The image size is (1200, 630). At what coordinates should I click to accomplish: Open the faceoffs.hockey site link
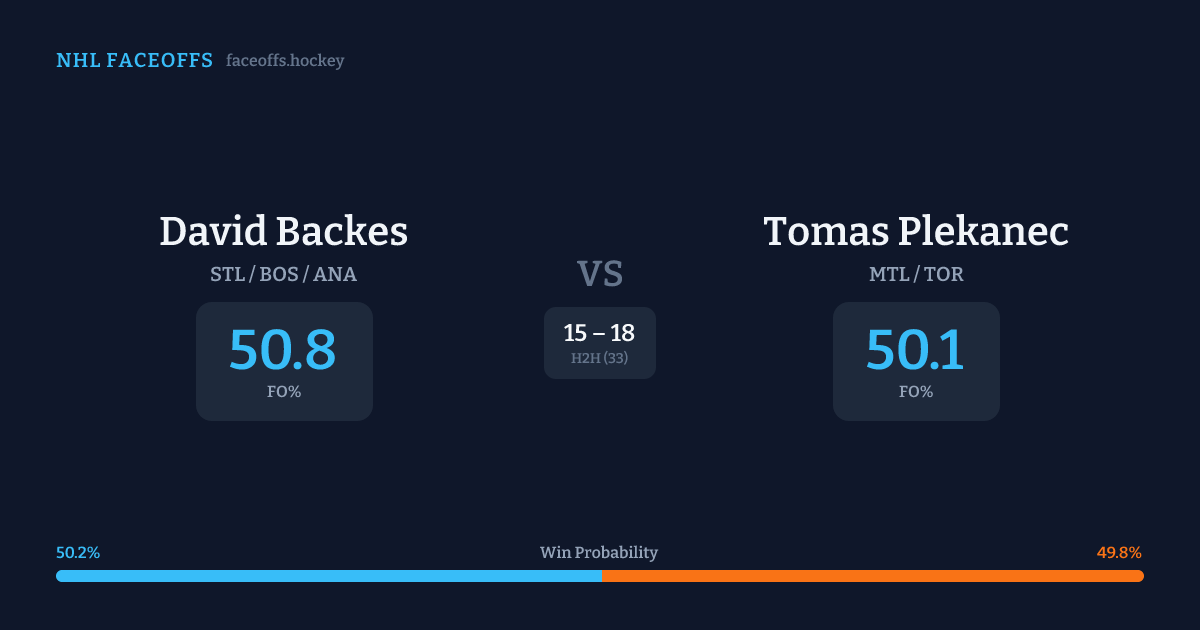pyautogui.click(x=285, y=61)
